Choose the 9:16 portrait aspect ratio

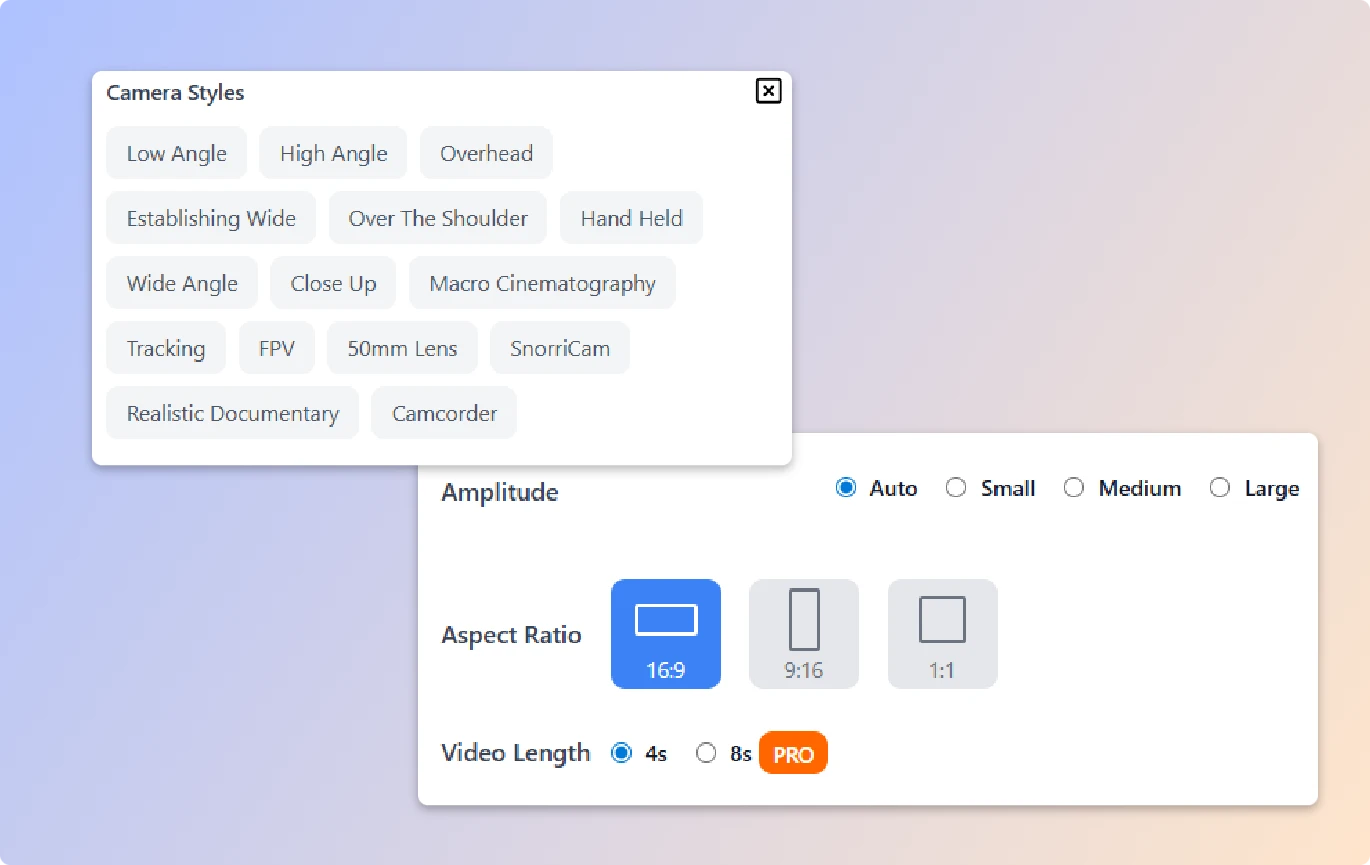coord(804,634)
